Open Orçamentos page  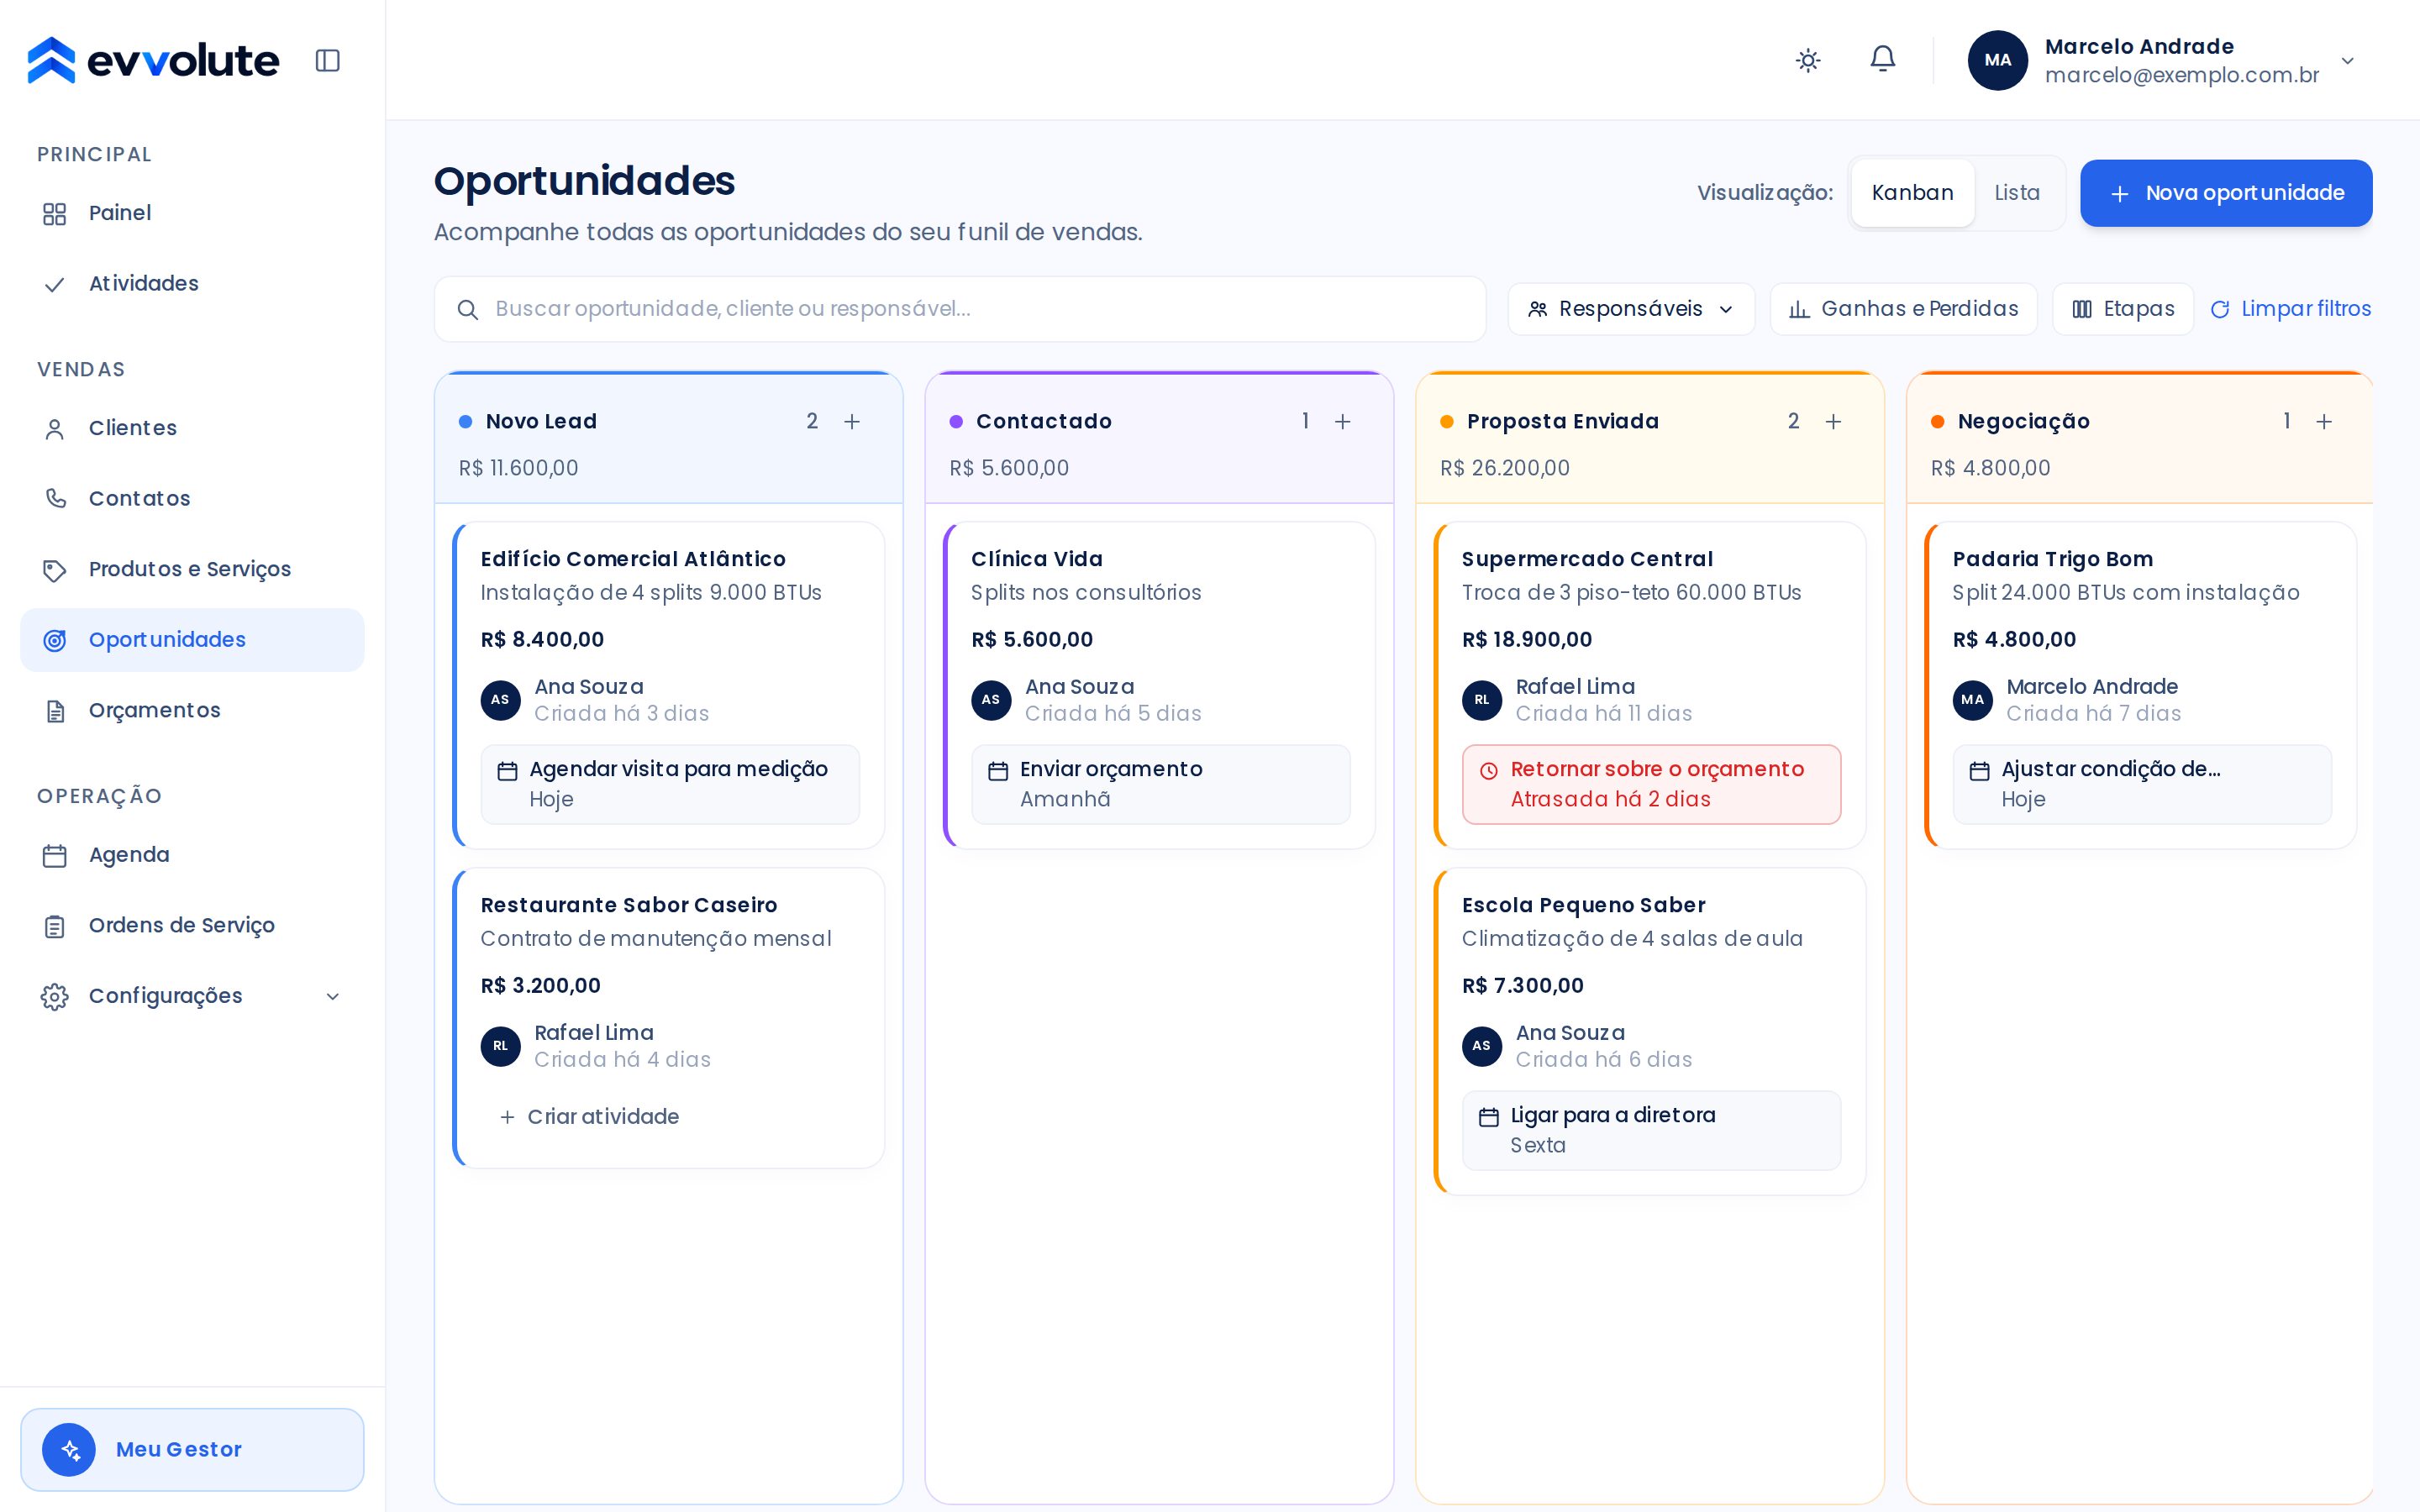[192, 710]
